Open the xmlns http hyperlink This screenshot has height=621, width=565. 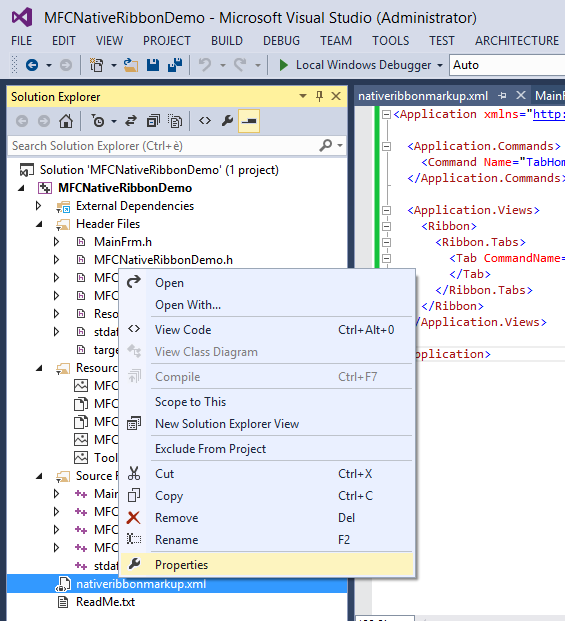click(549, 114)
